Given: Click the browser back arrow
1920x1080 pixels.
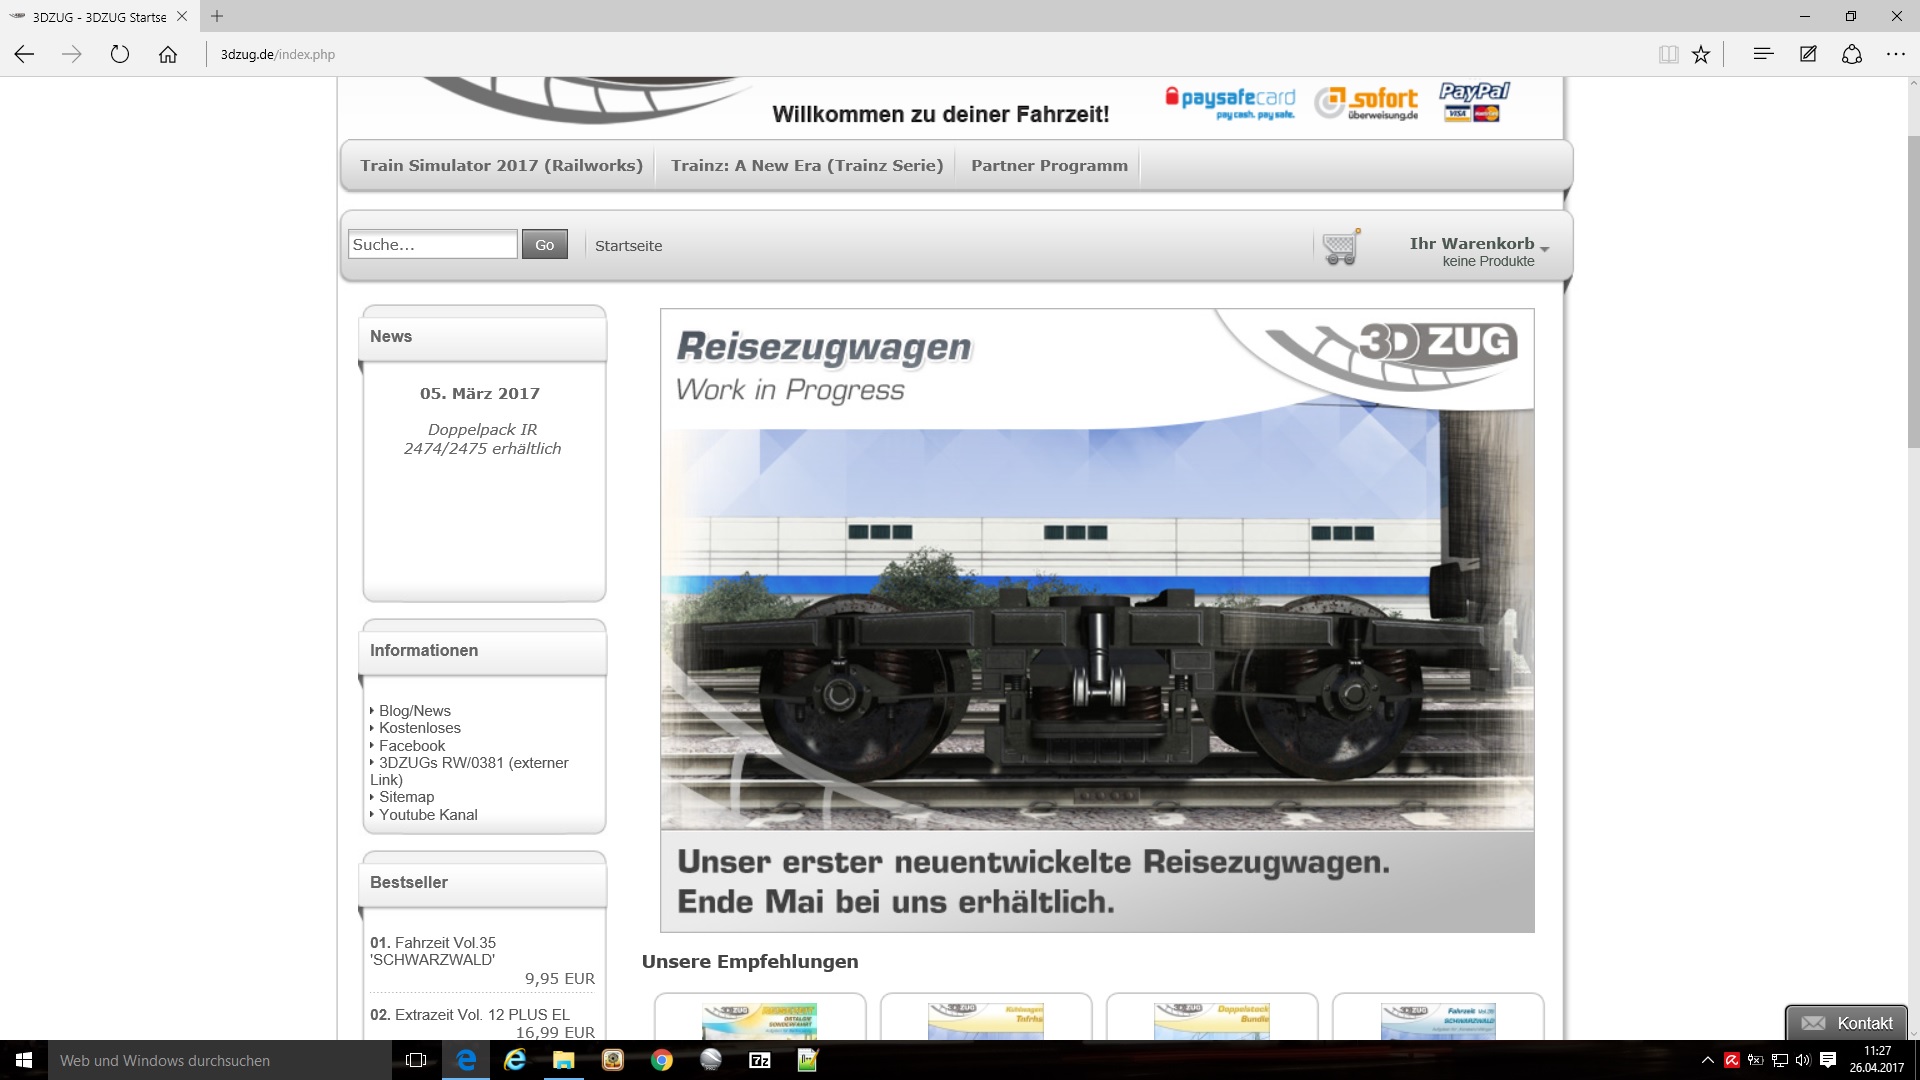Looking at the screenshot, I should pos(24,55).
